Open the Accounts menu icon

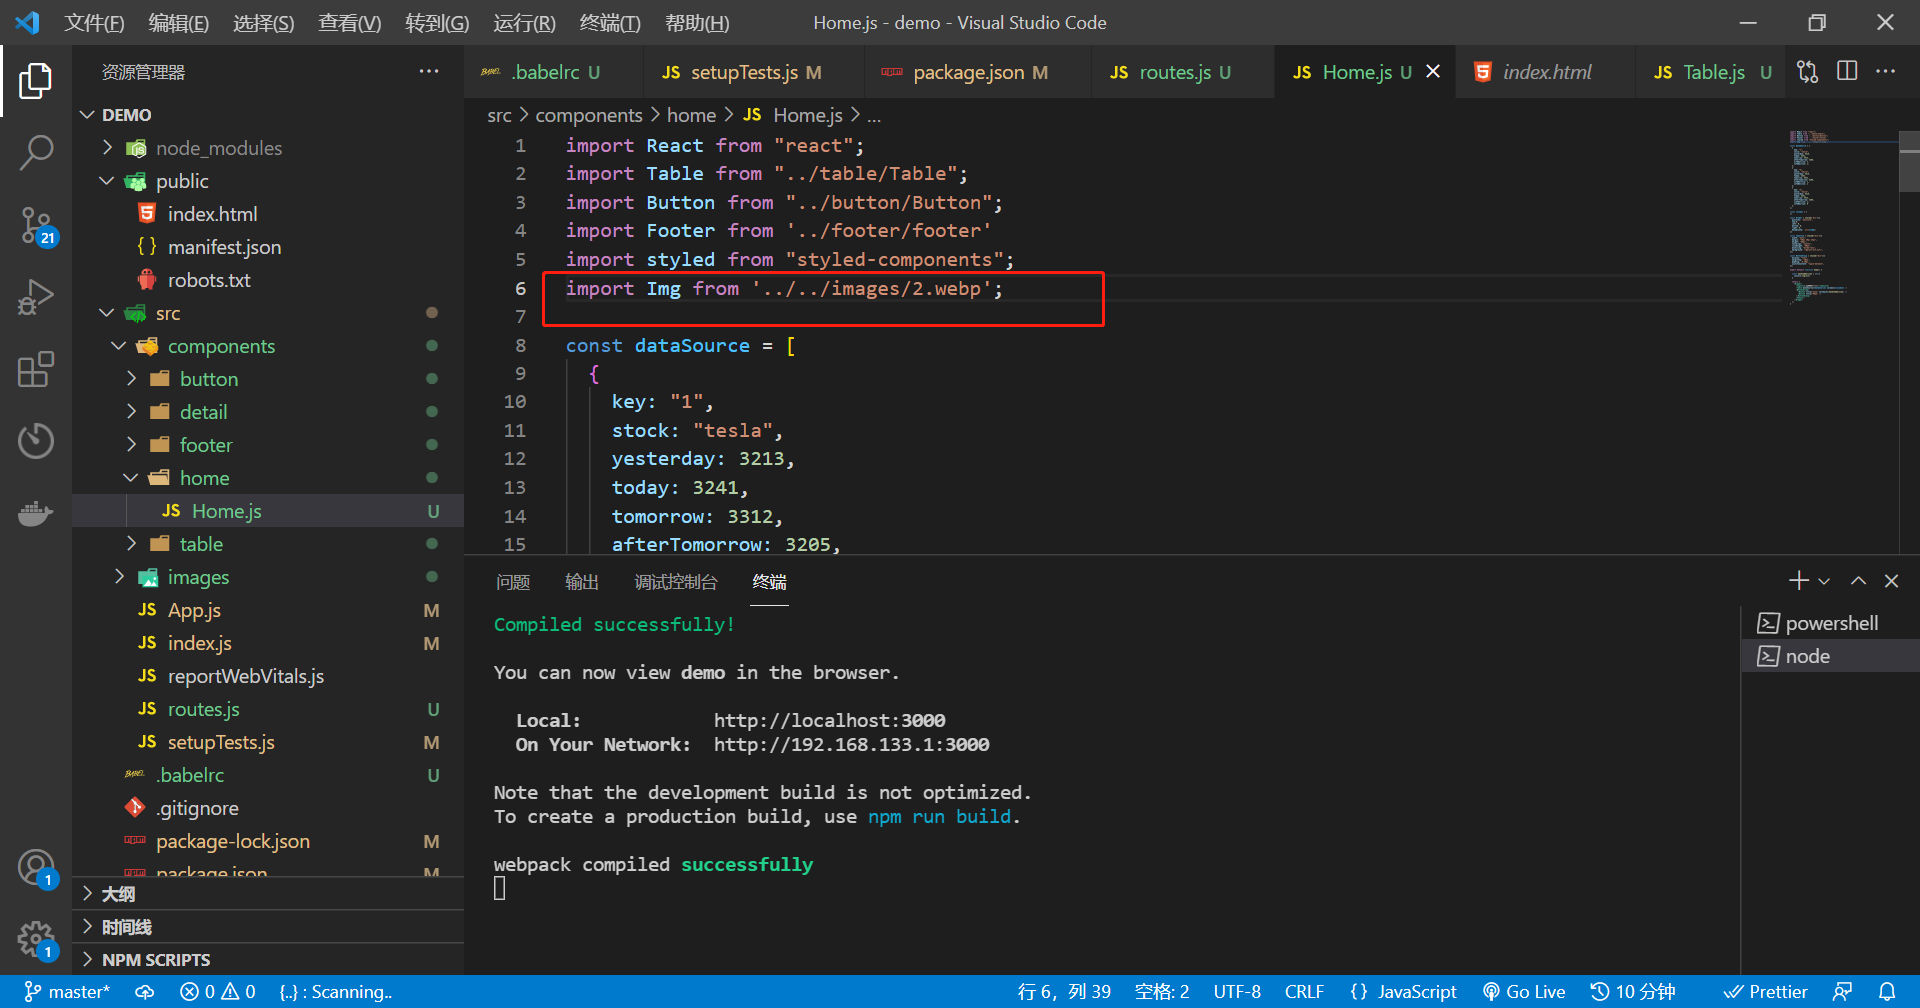[x=36, y=867]
